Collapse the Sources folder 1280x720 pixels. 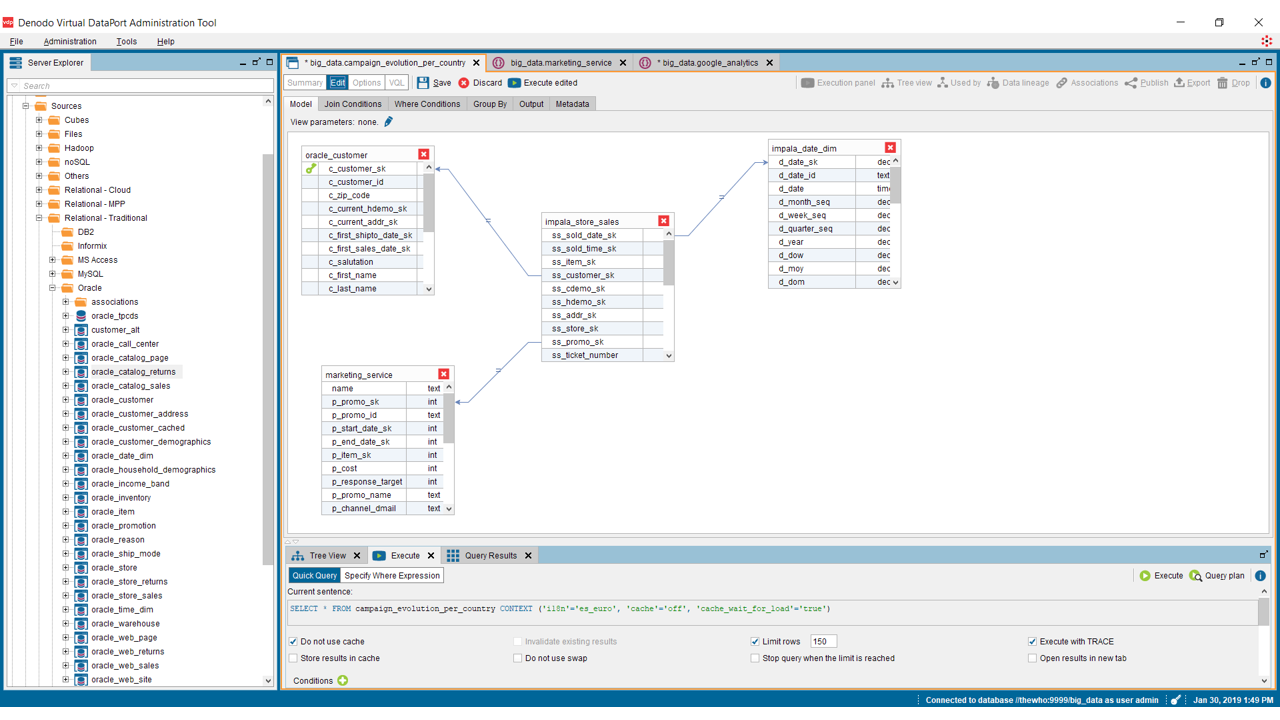coord(26,106)
